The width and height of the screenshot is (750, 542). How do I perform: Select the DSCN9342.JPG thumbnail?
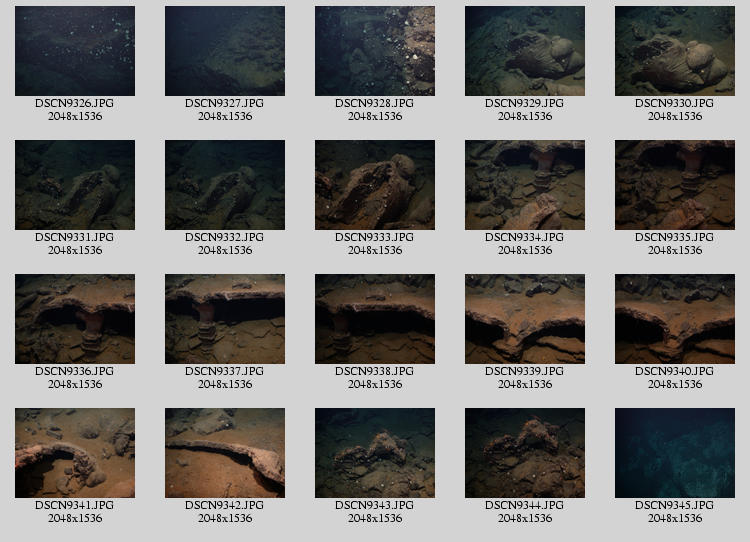225,453
